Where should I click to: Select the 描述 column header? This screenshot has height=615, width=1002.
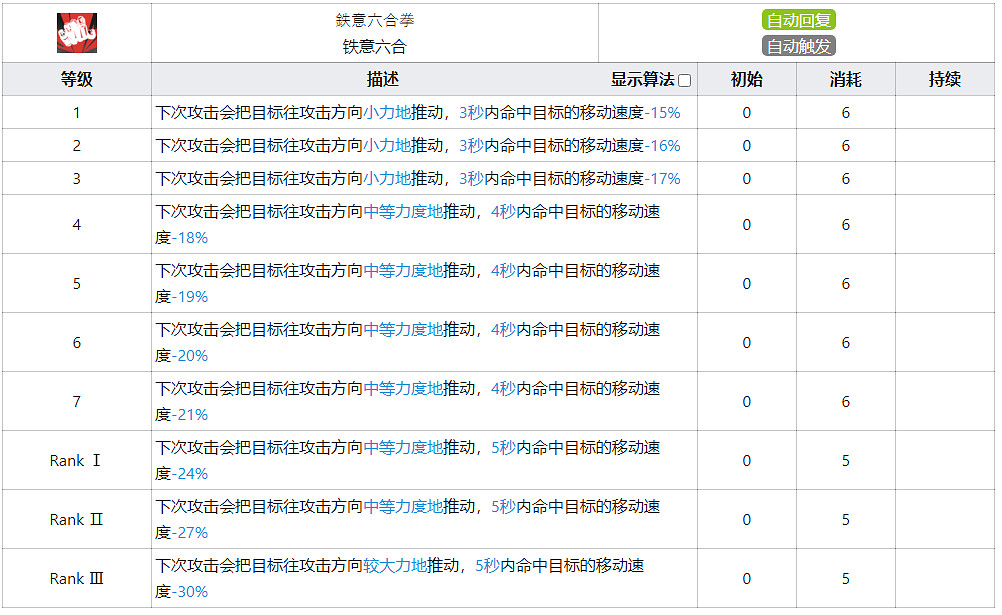pyautogui.click(x=382, y=80)
